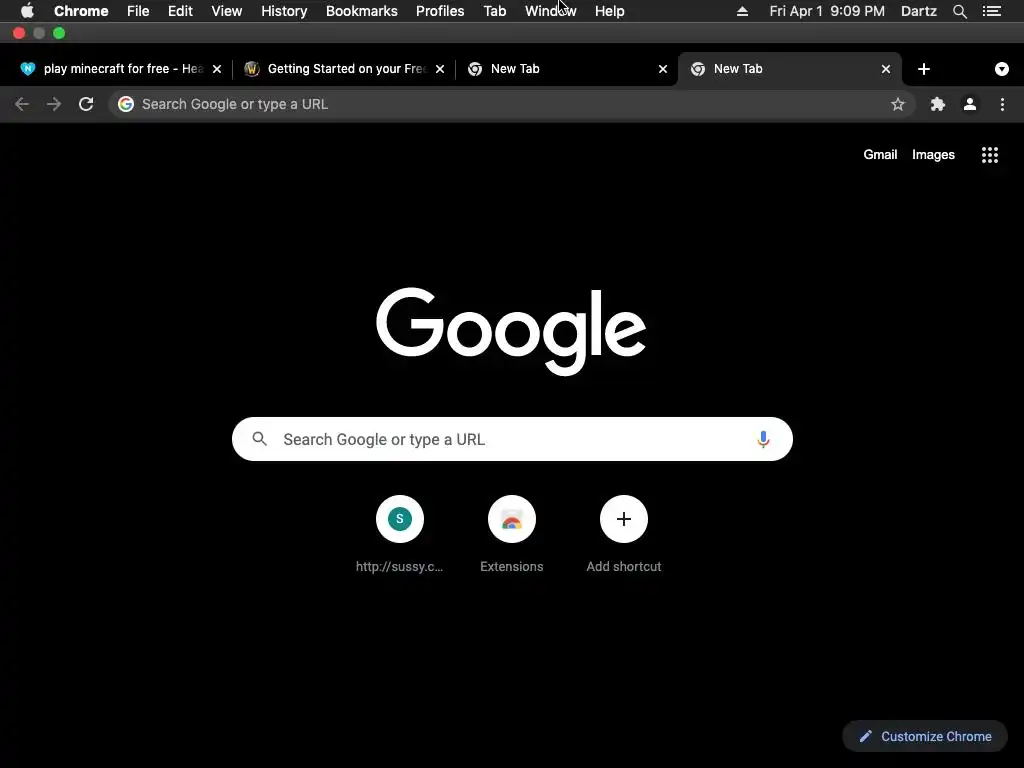This screenshot has height=768, width=1024.
Task: Click the red close window button
Action: pyautogui.click(x=19, y=33)
